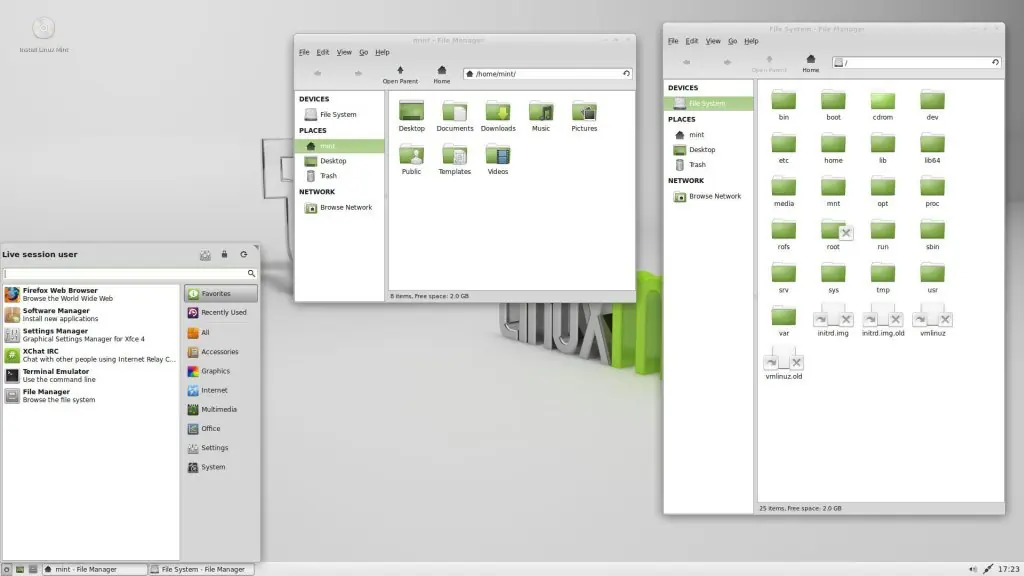This screenshot has height=576, width=1024.
Task: Click Open Parent in mint window
Action: coord(400,74)
